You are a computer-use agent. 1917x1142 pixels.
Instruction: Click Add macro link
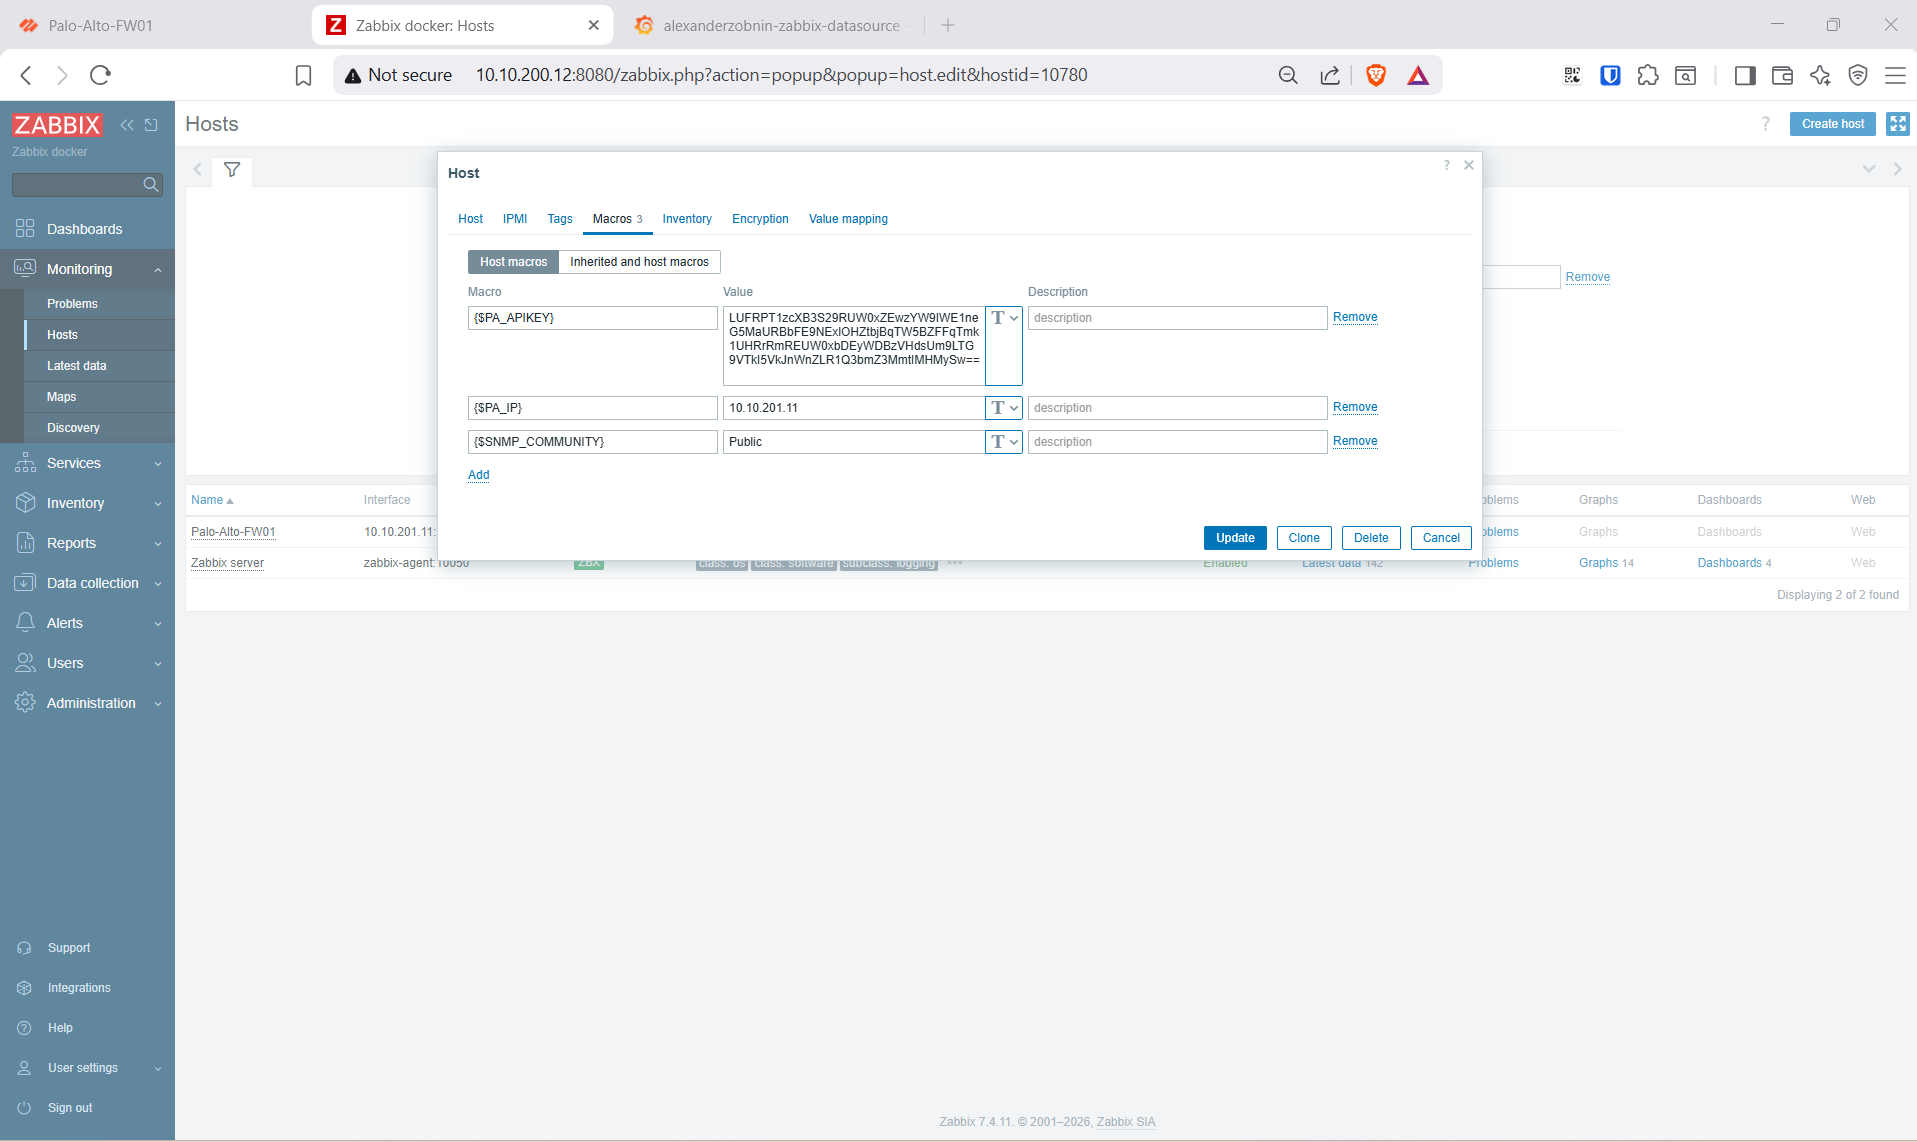tap(479, 475)
